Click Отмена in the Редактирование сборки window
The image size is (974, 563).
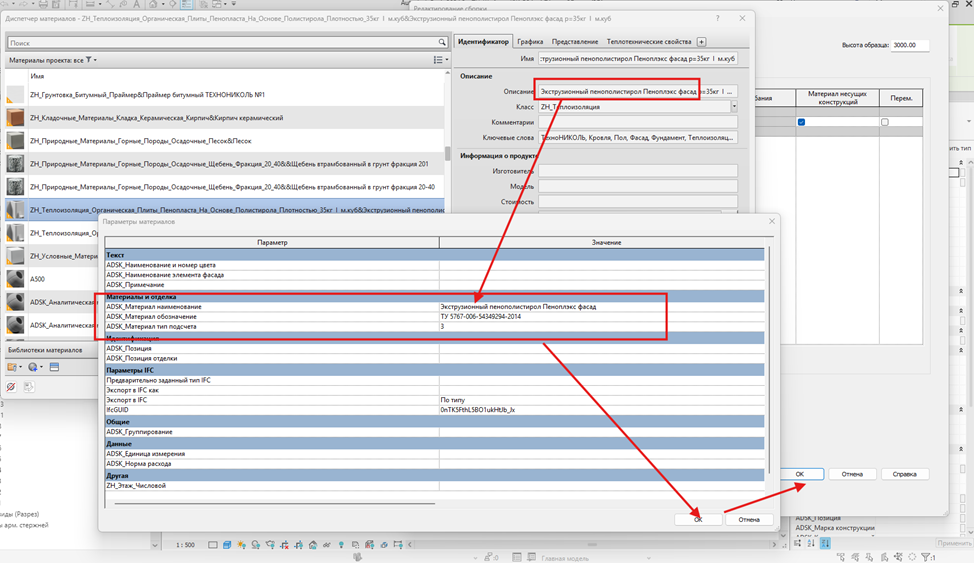(852, 474)
